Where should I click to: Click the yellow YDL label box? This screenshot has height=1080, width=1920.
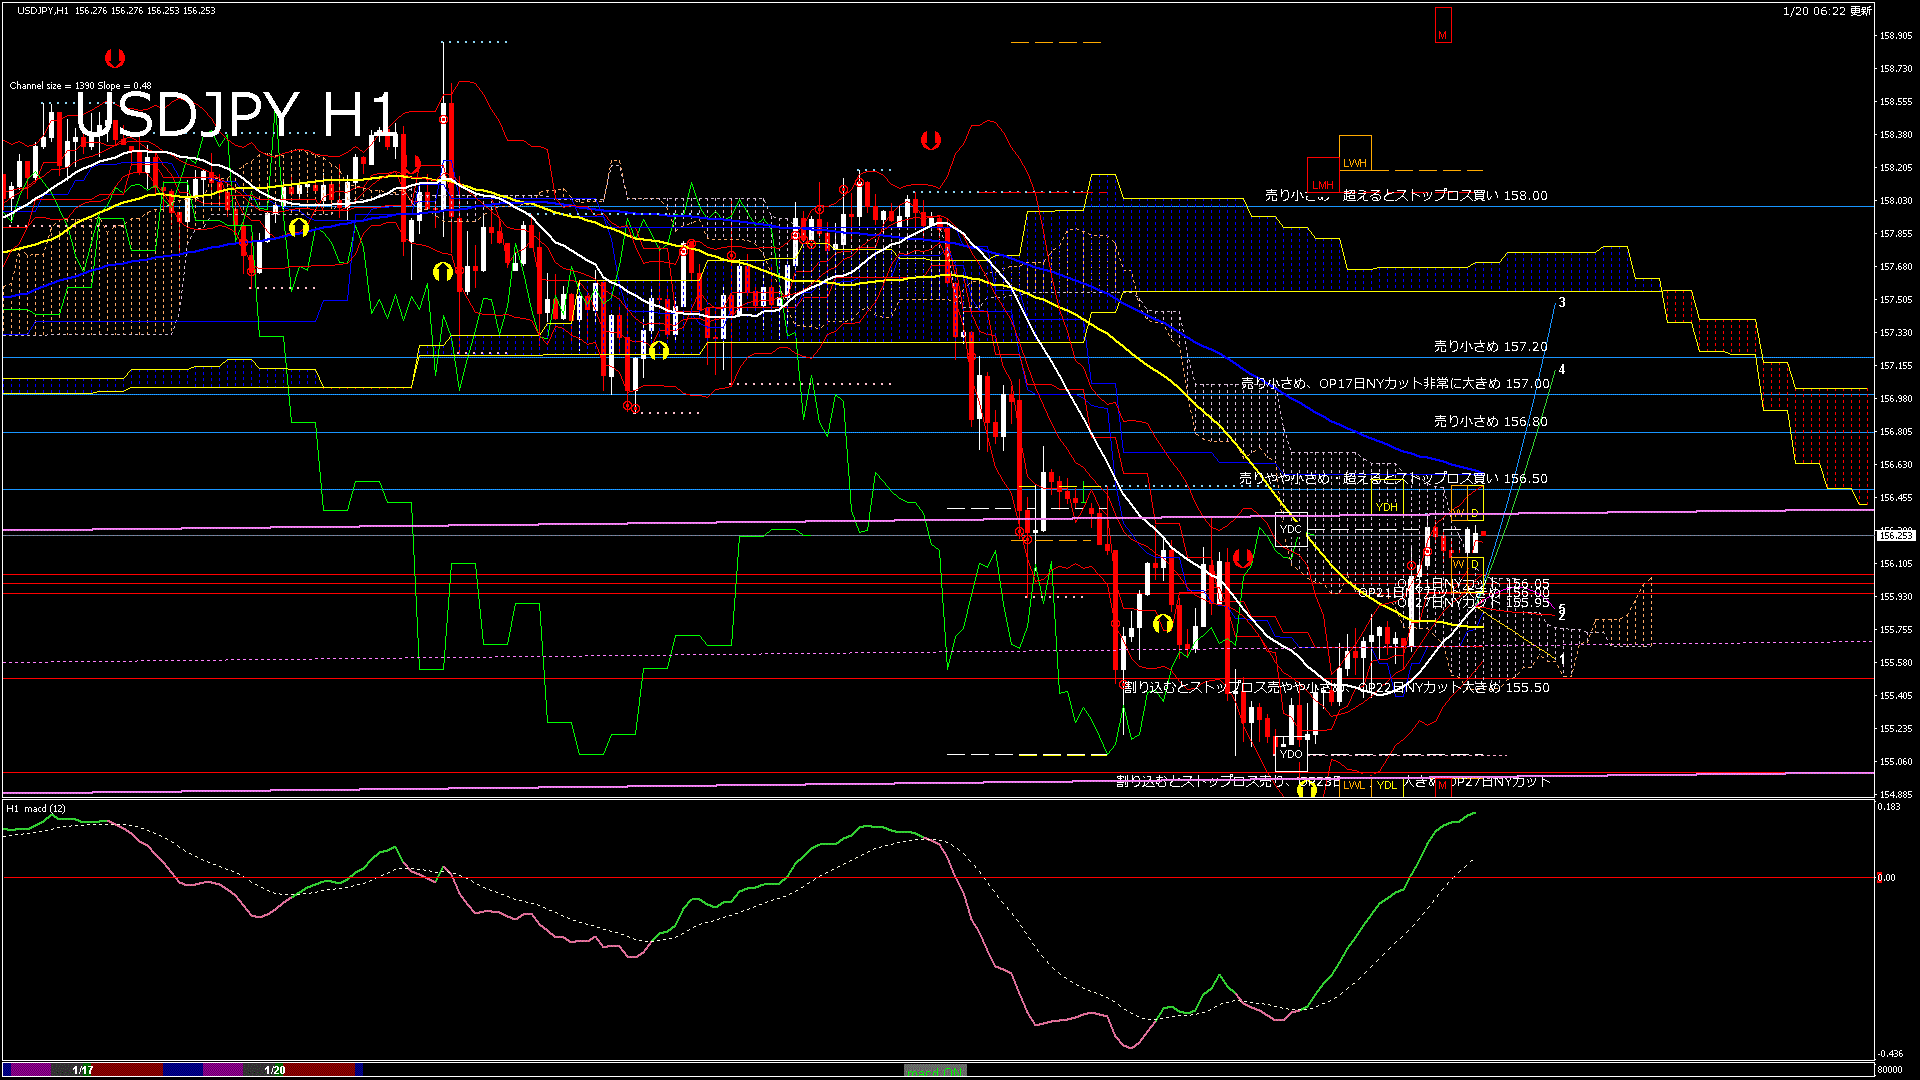click(1387, 785)
